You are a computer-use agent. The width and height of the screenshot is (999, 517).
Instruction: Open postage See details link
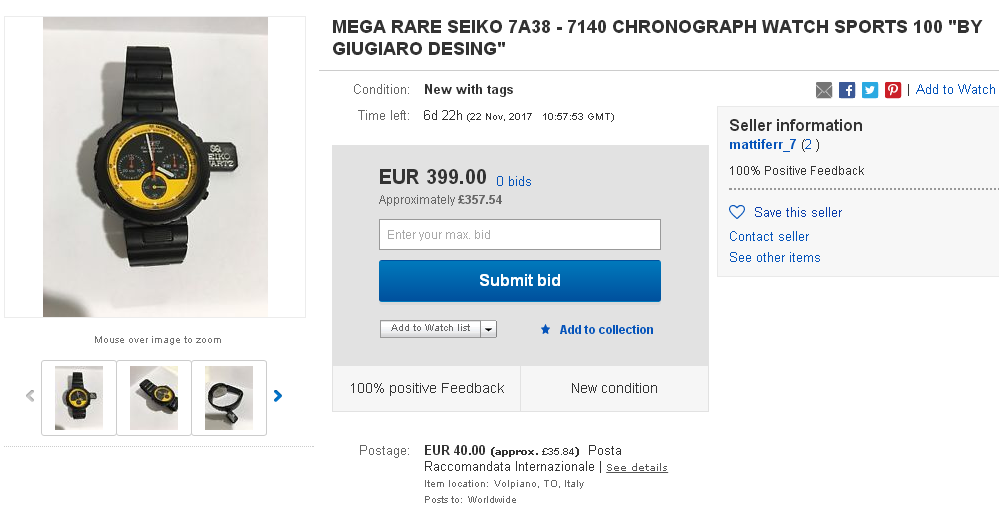[636, 468]
